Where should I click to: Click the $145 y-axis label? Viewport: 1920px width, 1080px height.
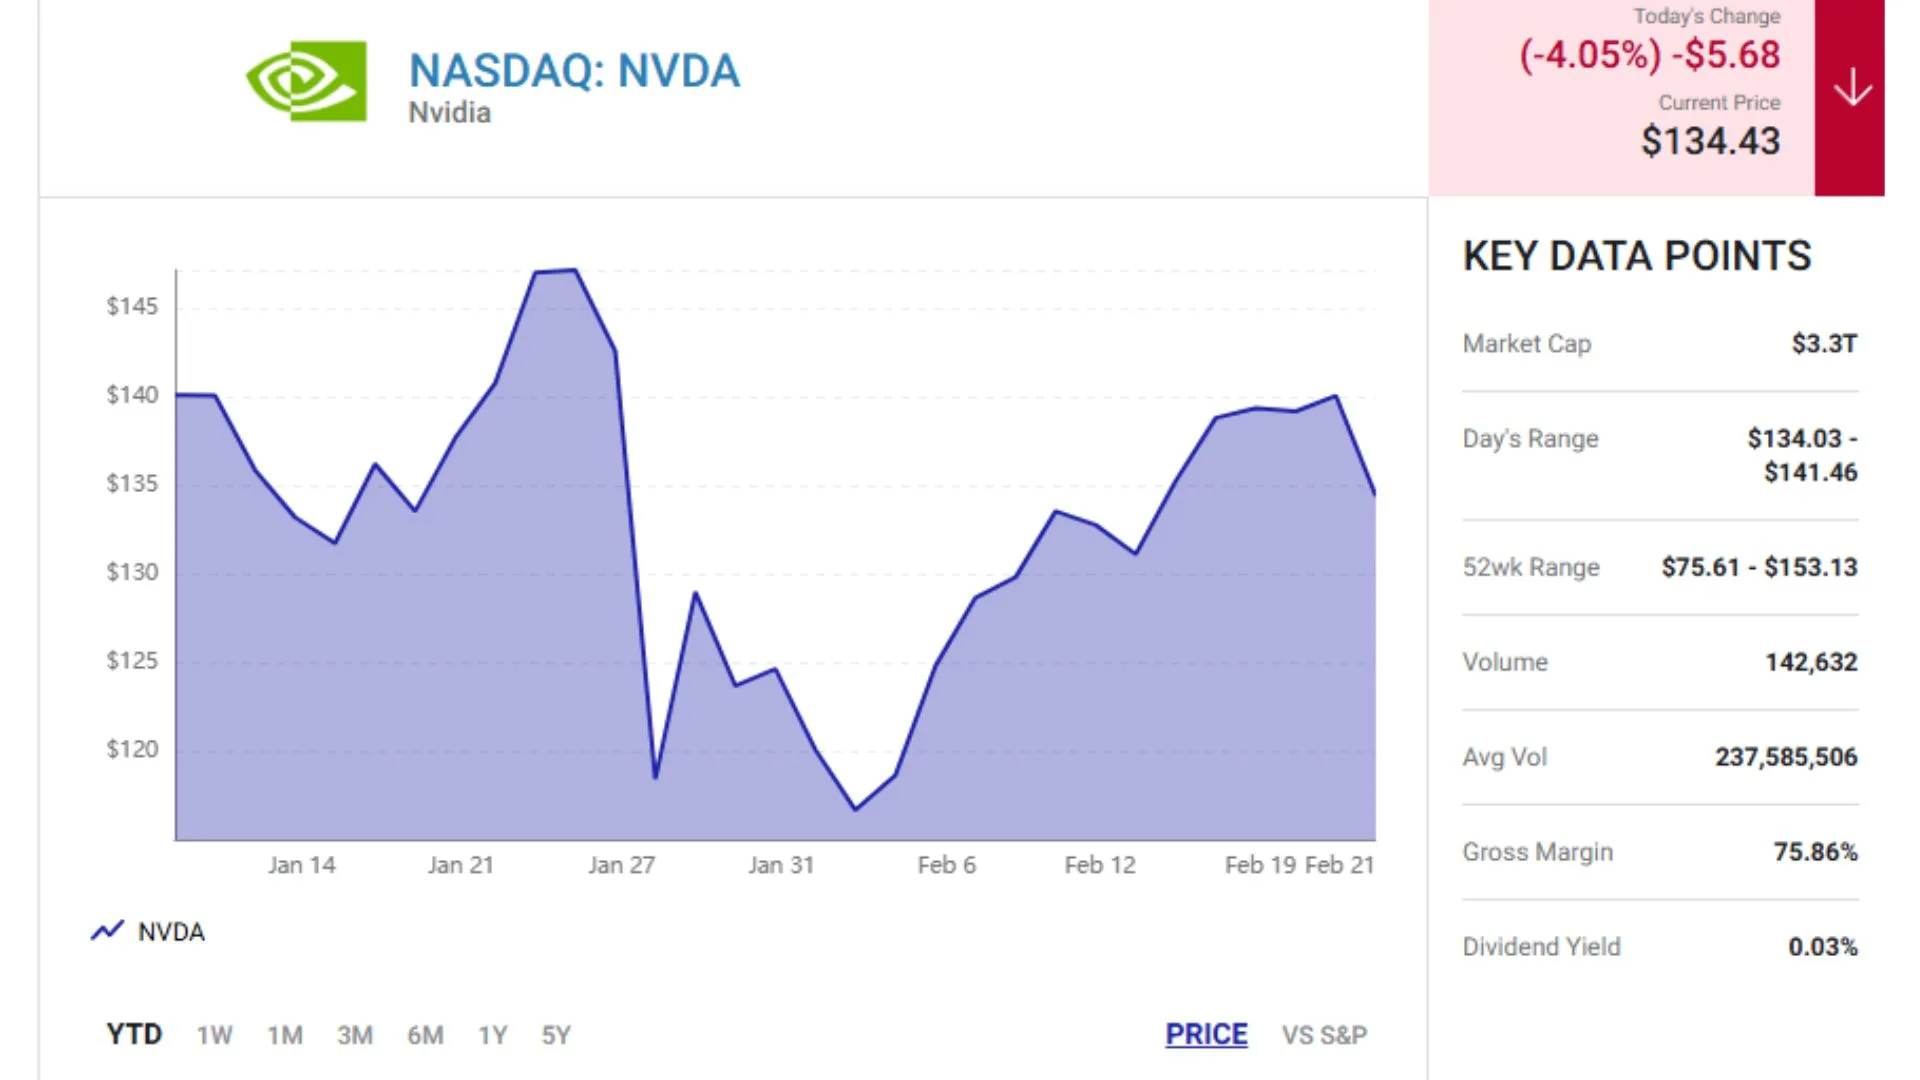132,306
